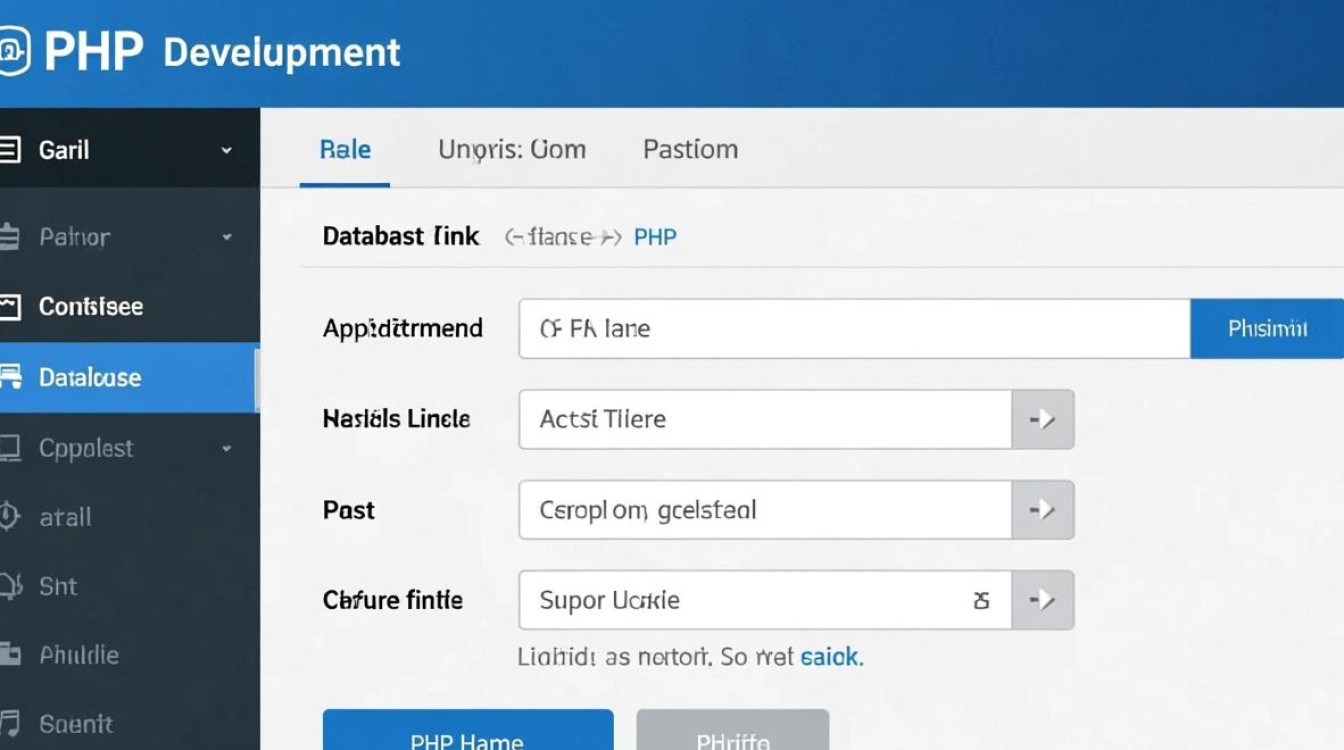The width and height of the screenshot is (1344, 750).
Task: Click the Cppalest monitor icon
Action: tap(9, 448)
